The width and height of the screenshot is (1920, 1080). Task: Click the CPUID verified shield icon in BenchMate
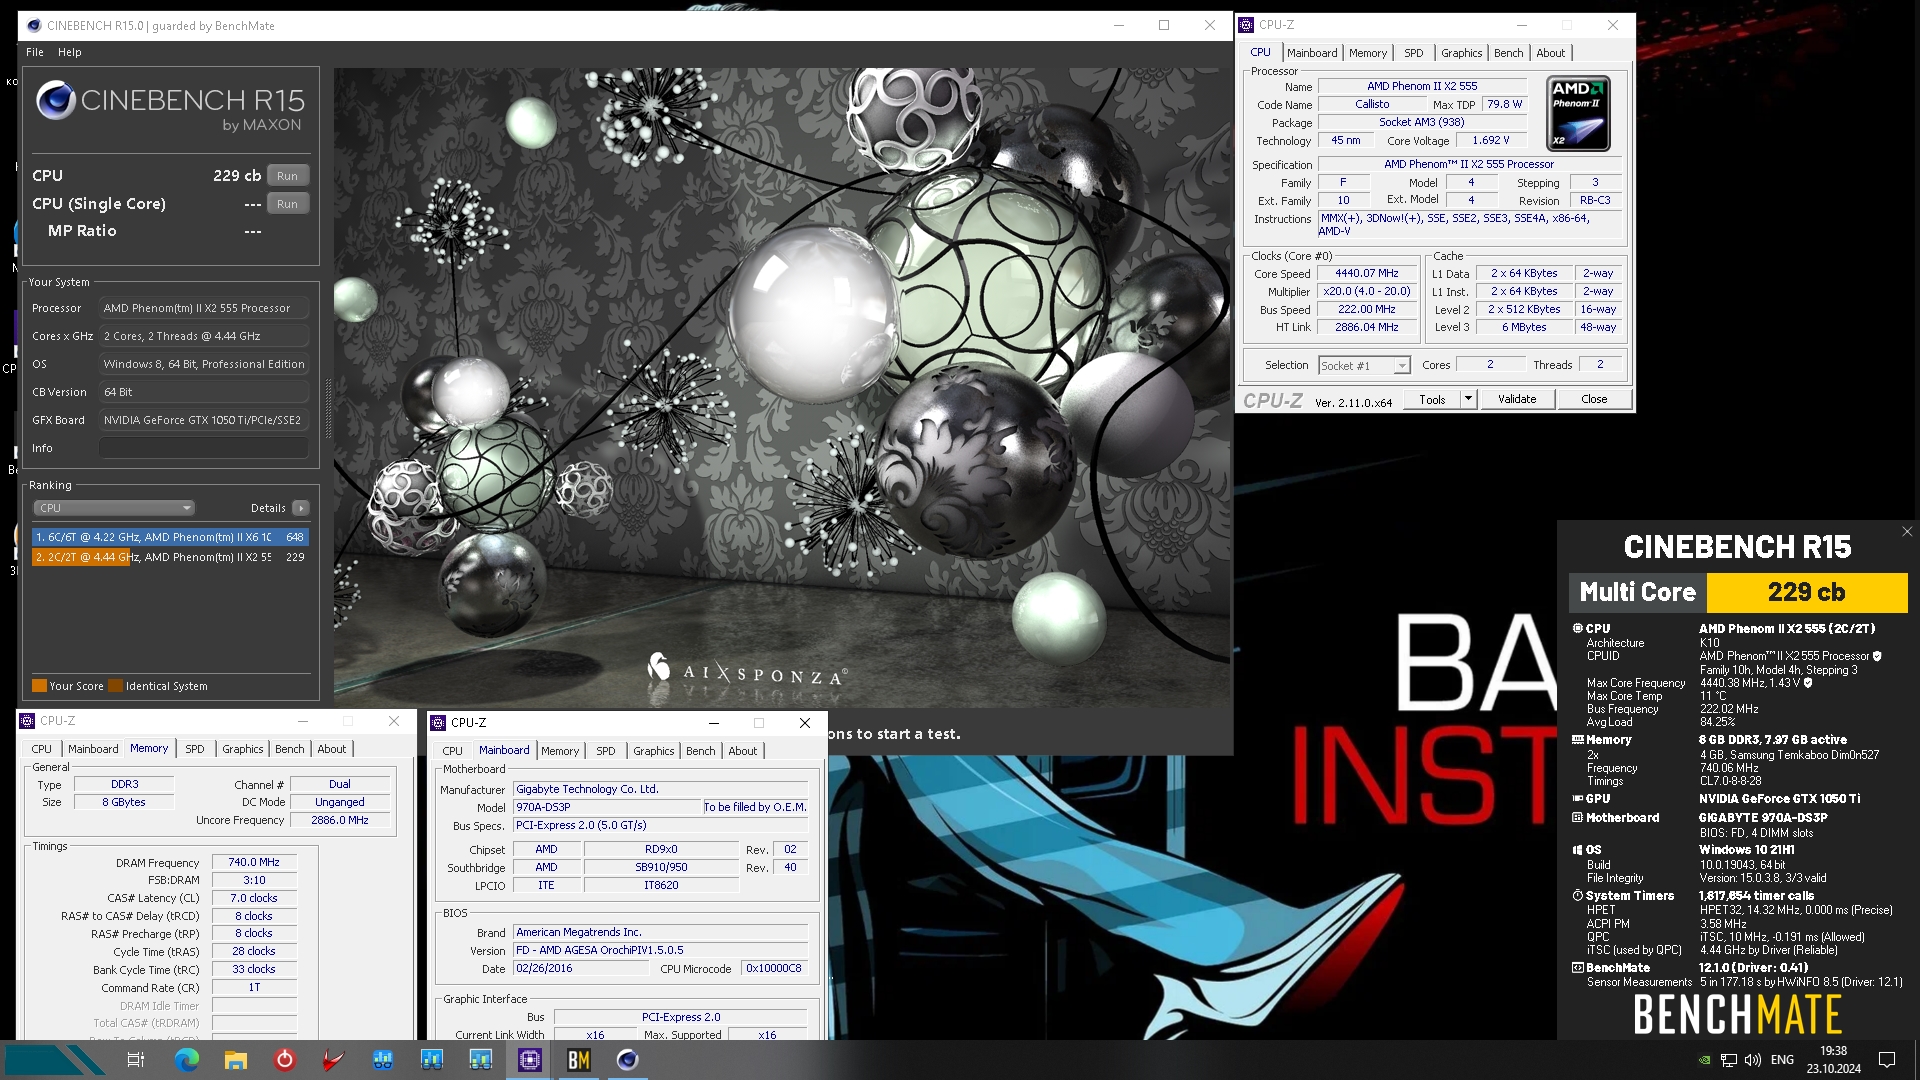point(1877,656)
